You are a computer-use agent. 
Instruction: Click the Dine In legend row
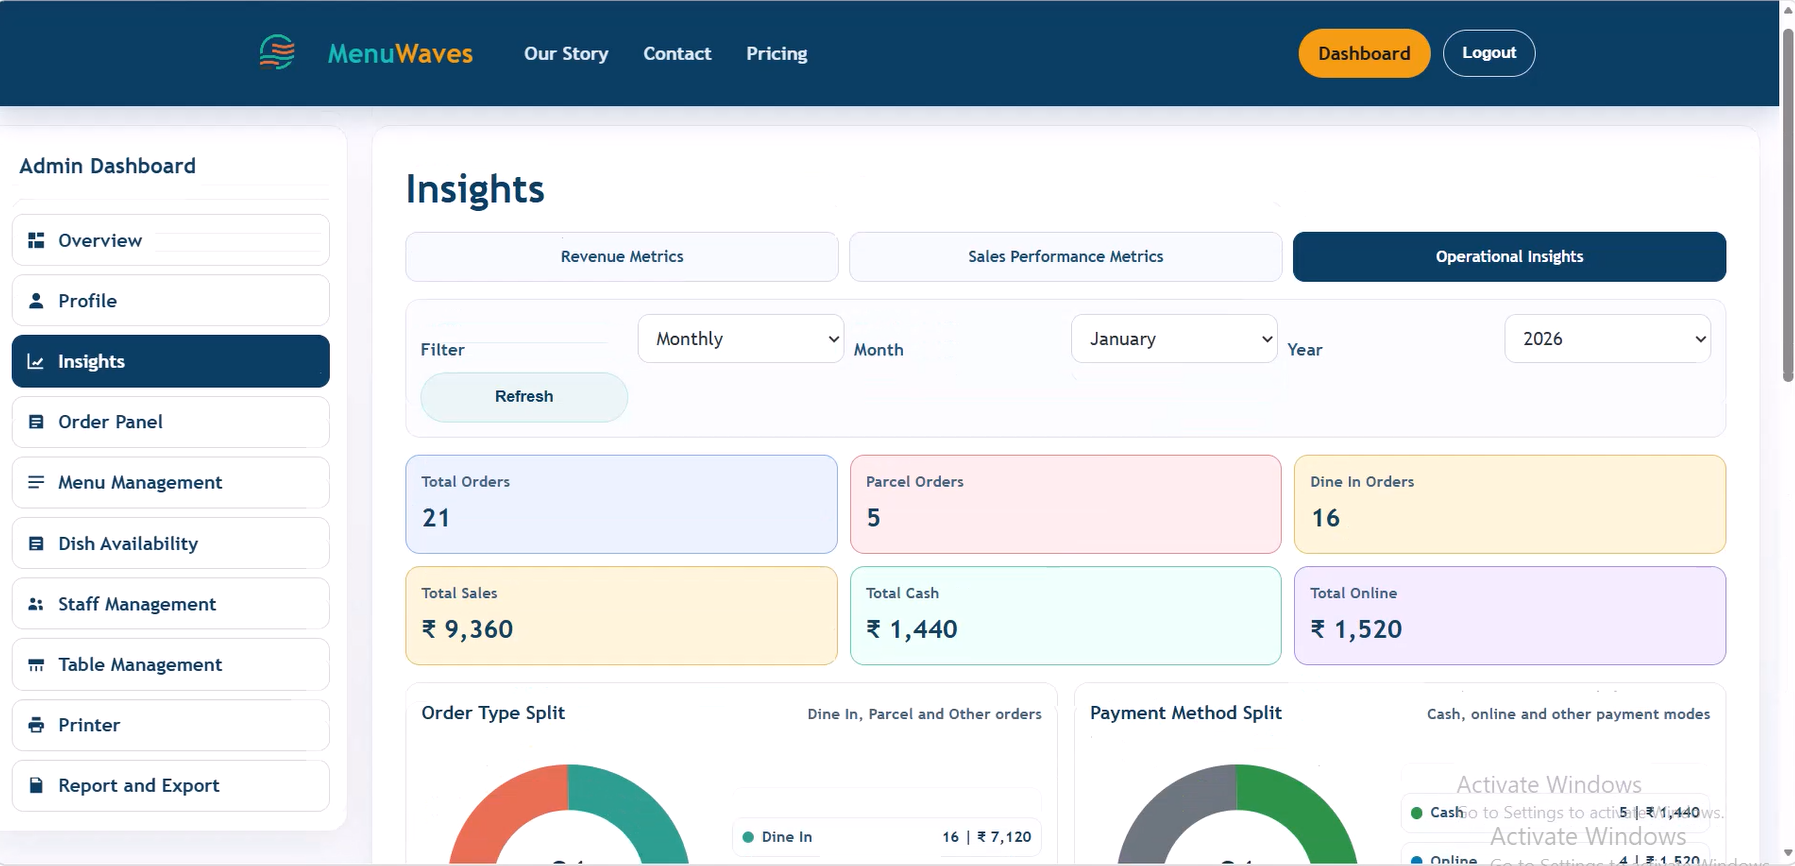point(887,837)
